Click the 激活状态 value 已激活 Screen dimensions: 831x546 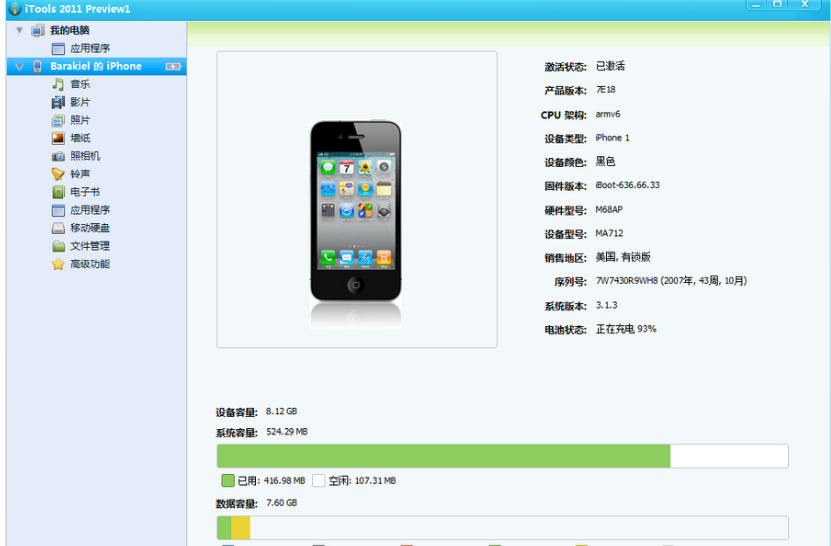point(610,66)
